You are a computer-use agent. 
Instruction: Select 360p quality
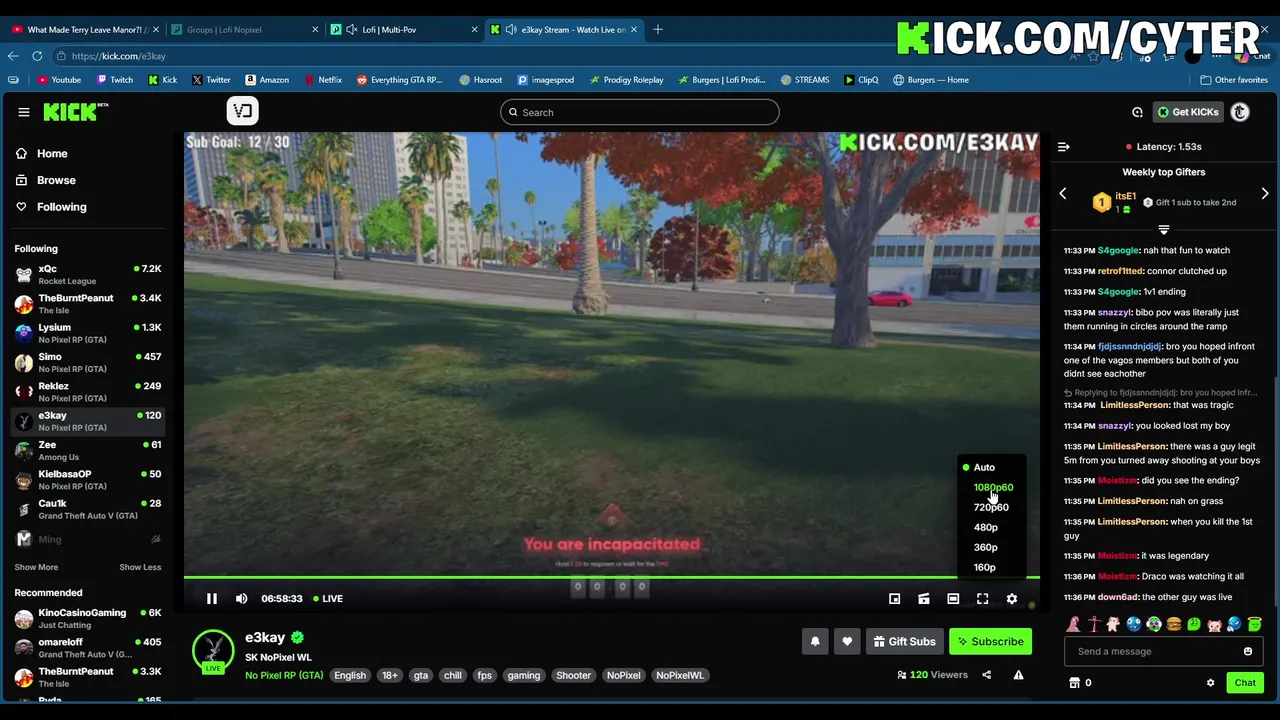pos(986,547)
